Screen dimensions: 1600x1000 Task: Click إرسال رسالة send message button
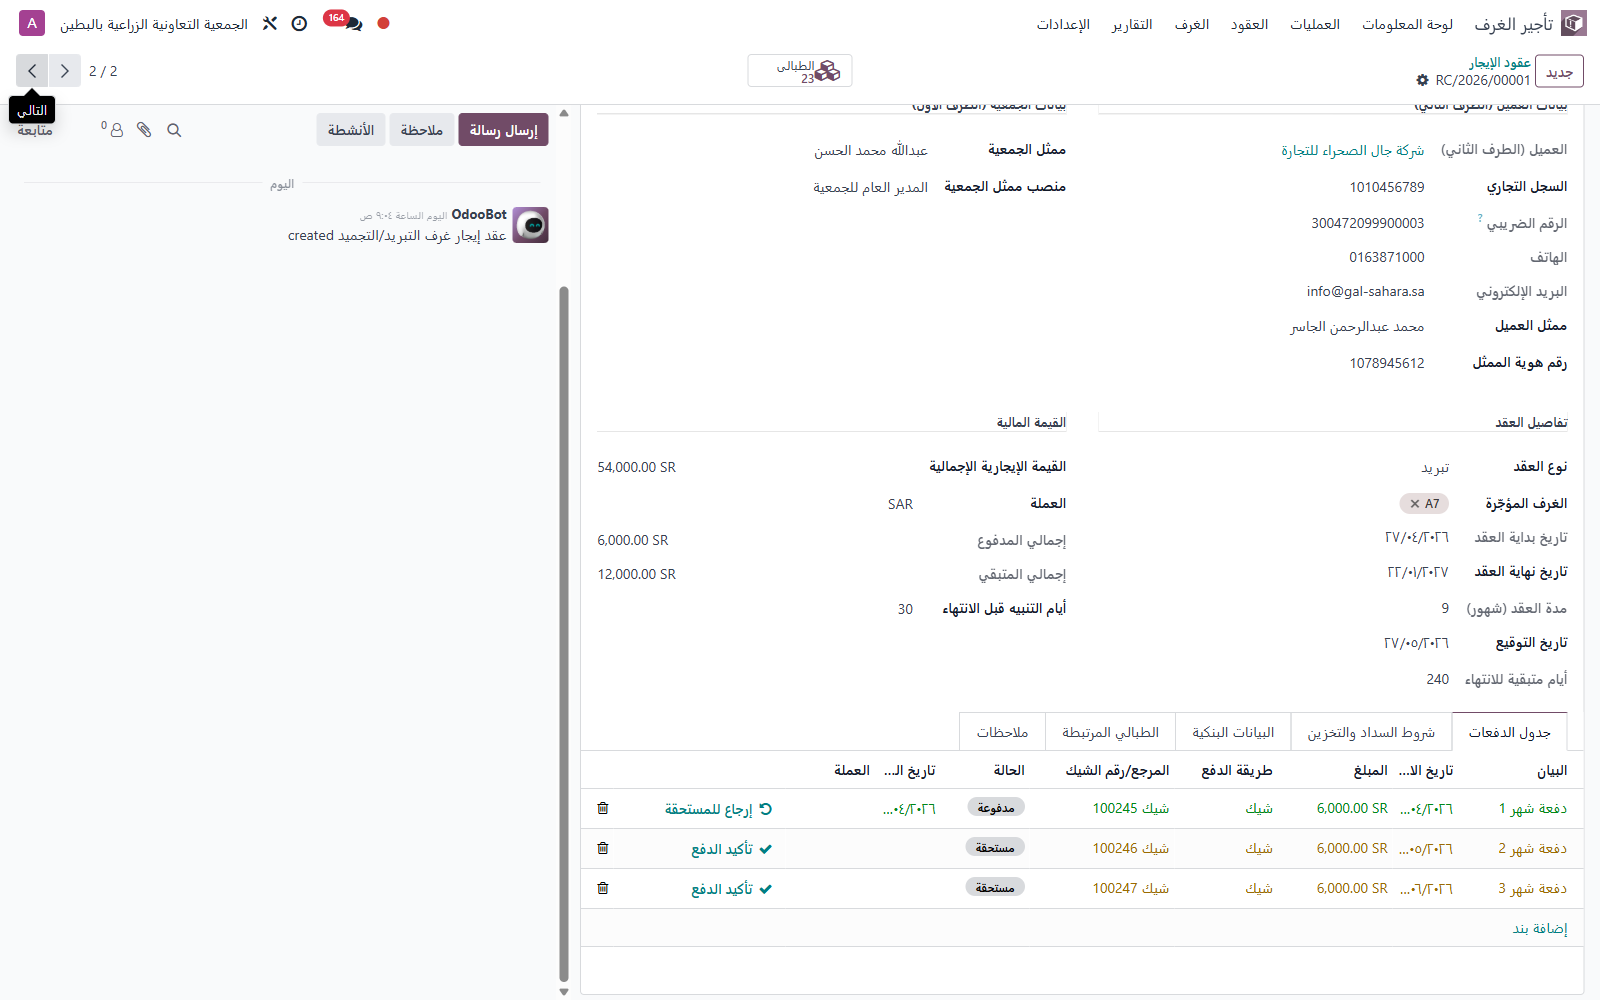click(x=503, y=130)
